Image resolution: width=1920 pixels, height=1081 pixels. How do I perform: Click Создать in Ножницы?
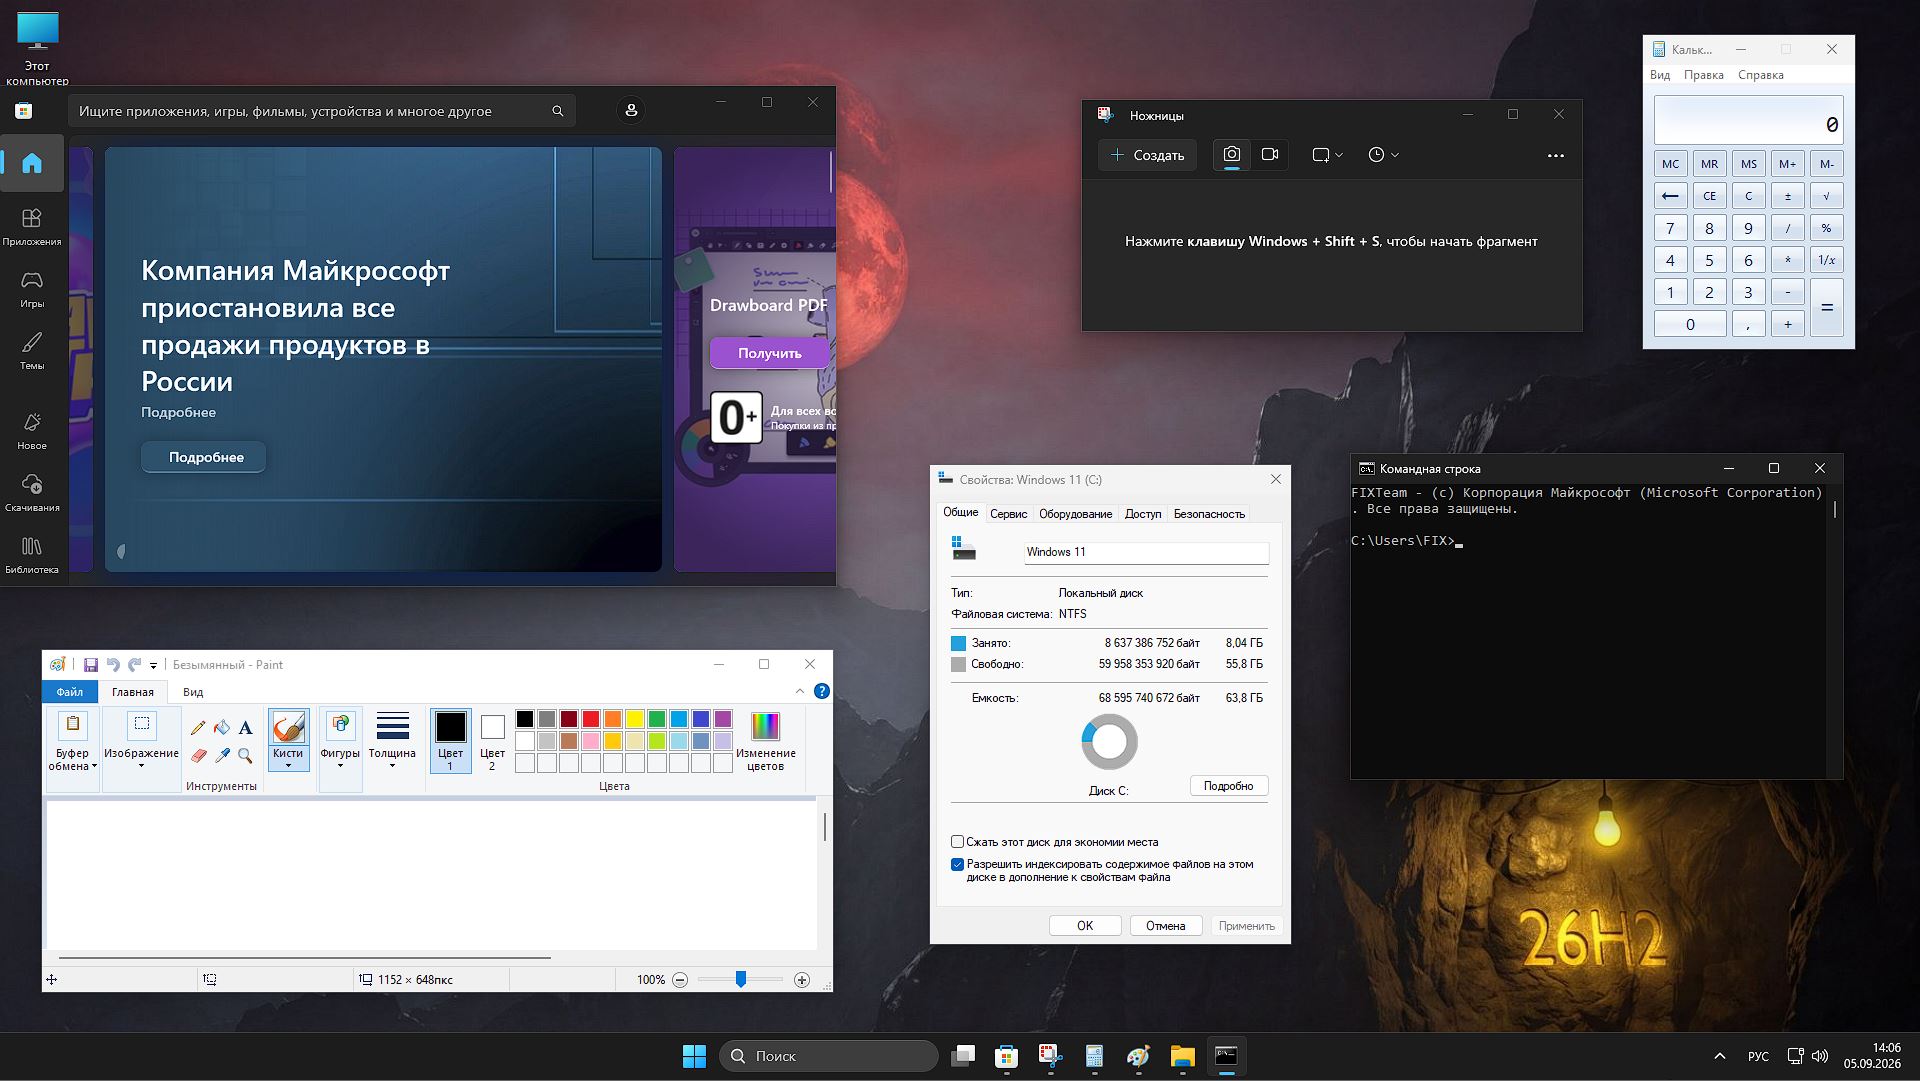click(x=1147, y=155)
